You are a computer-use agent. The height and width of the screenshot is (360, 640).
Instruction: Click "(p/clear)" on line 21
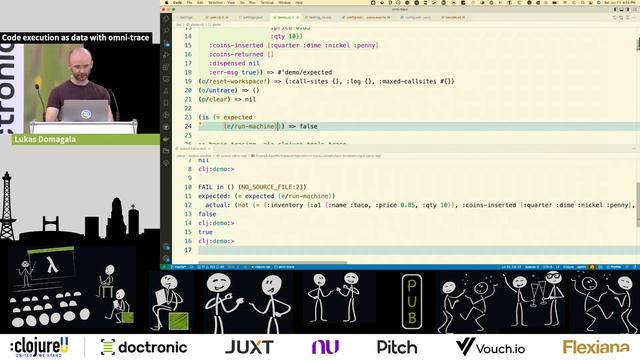[x=215, y=99]
